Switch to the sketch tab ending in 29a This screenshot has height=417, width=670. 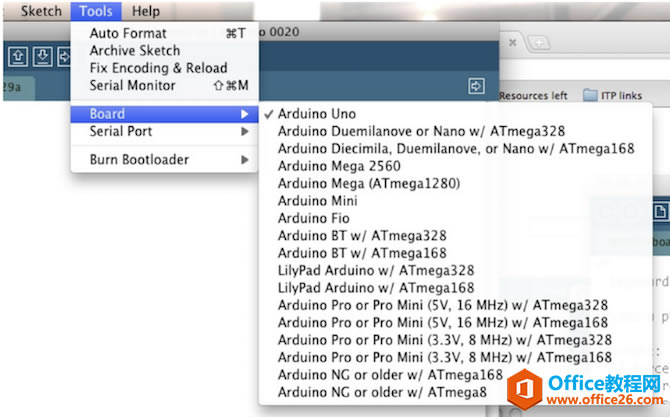tap(18, 88)
